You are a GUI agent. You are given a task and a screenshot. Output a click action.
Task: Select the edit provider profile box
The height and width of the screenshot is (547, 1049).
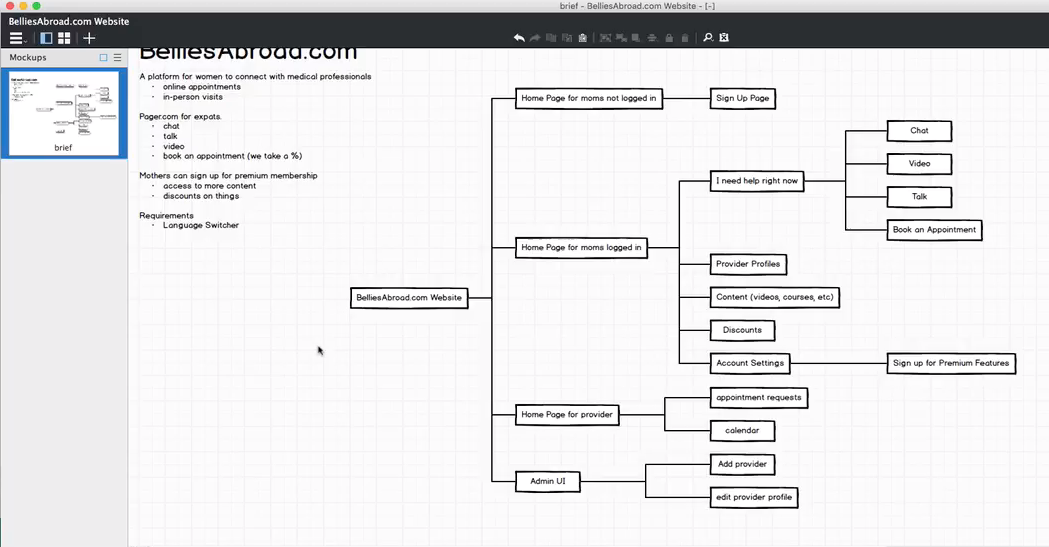[x=754, y=498]
